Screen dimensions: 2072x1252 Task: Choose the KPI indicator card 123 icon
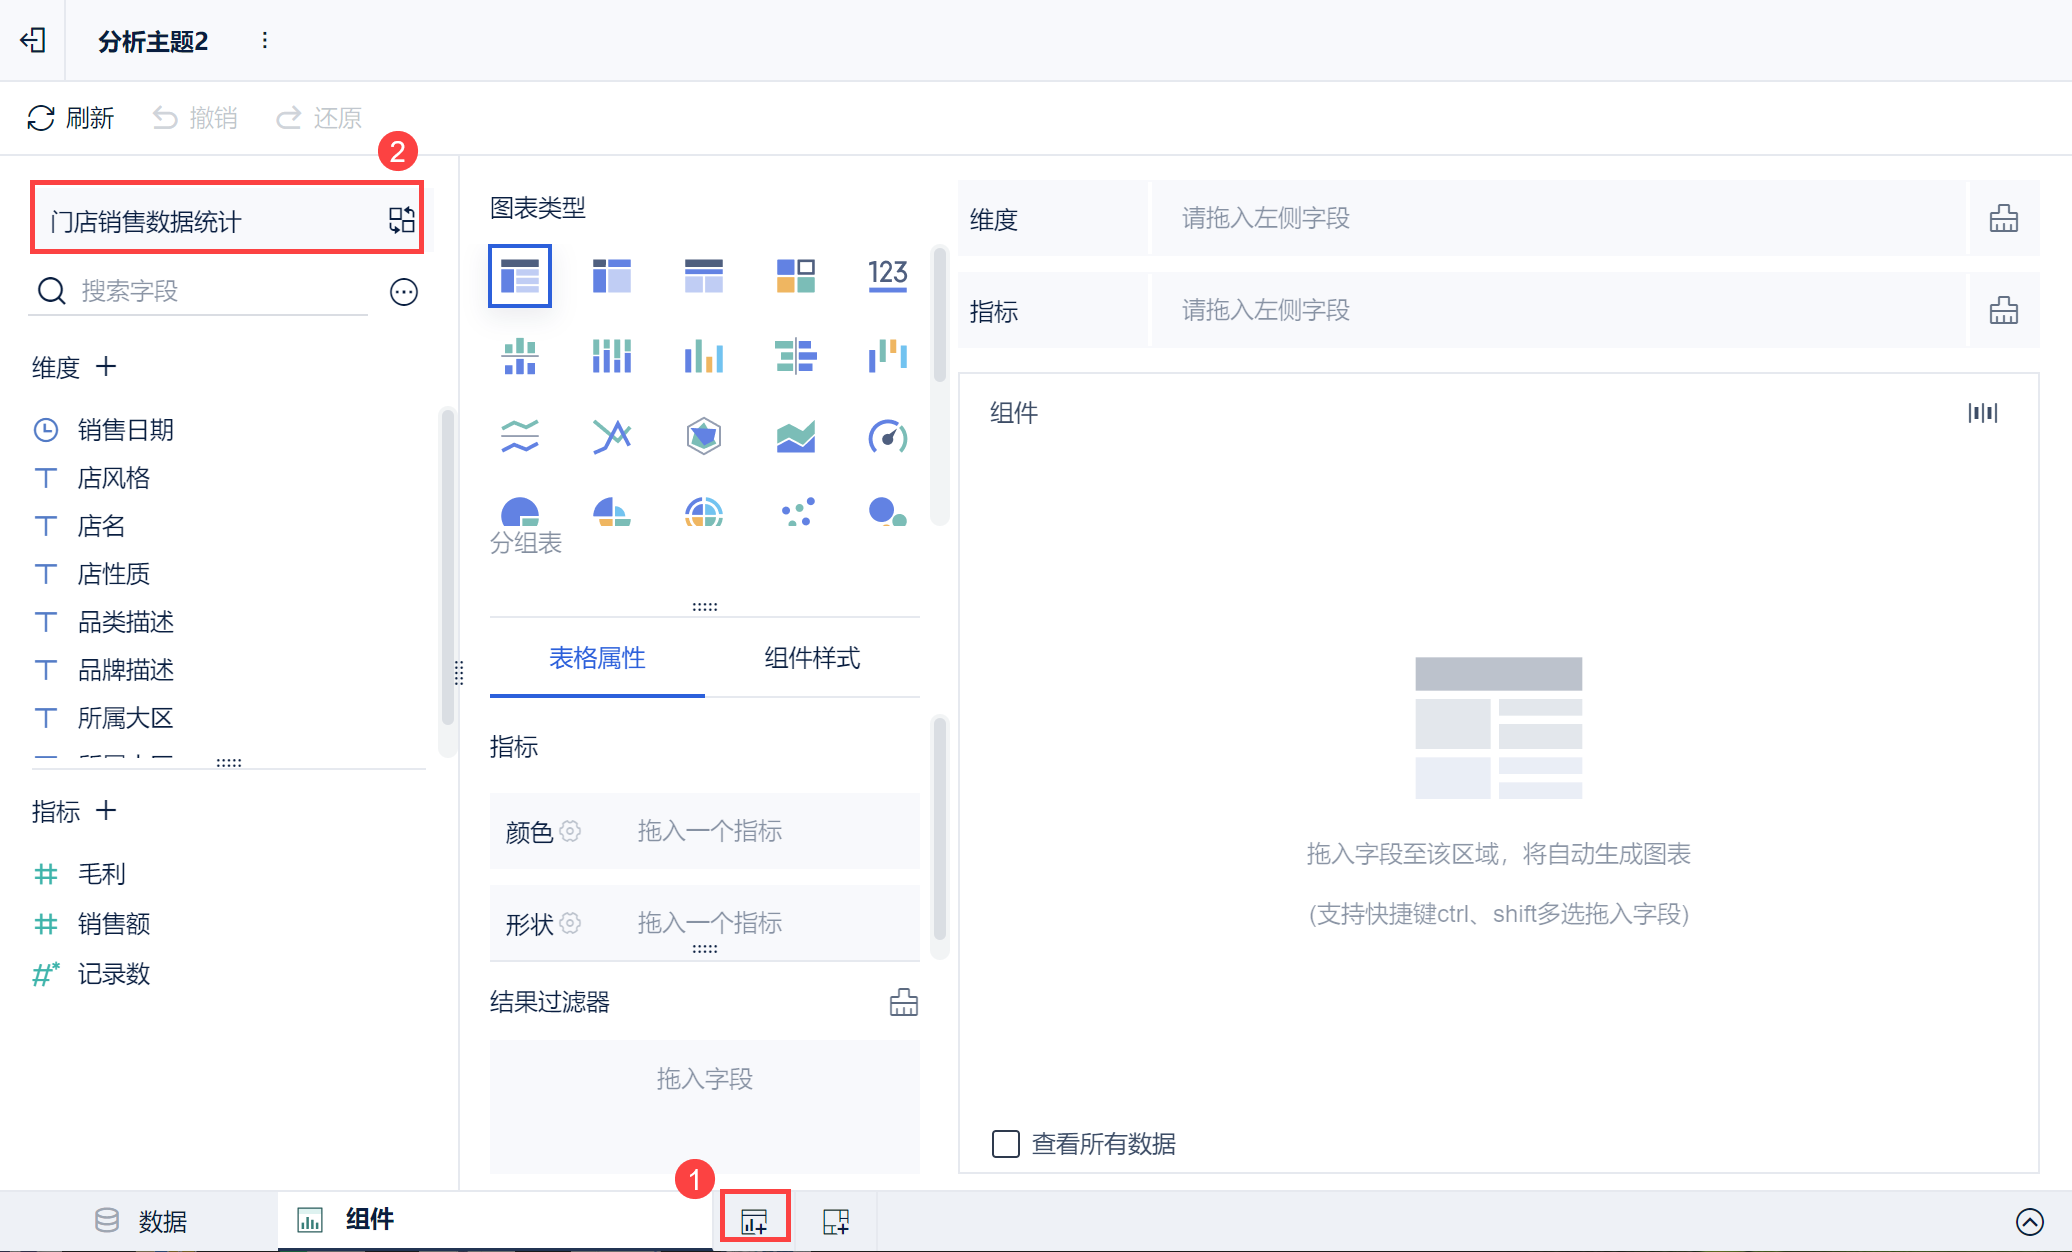[887, 275]
